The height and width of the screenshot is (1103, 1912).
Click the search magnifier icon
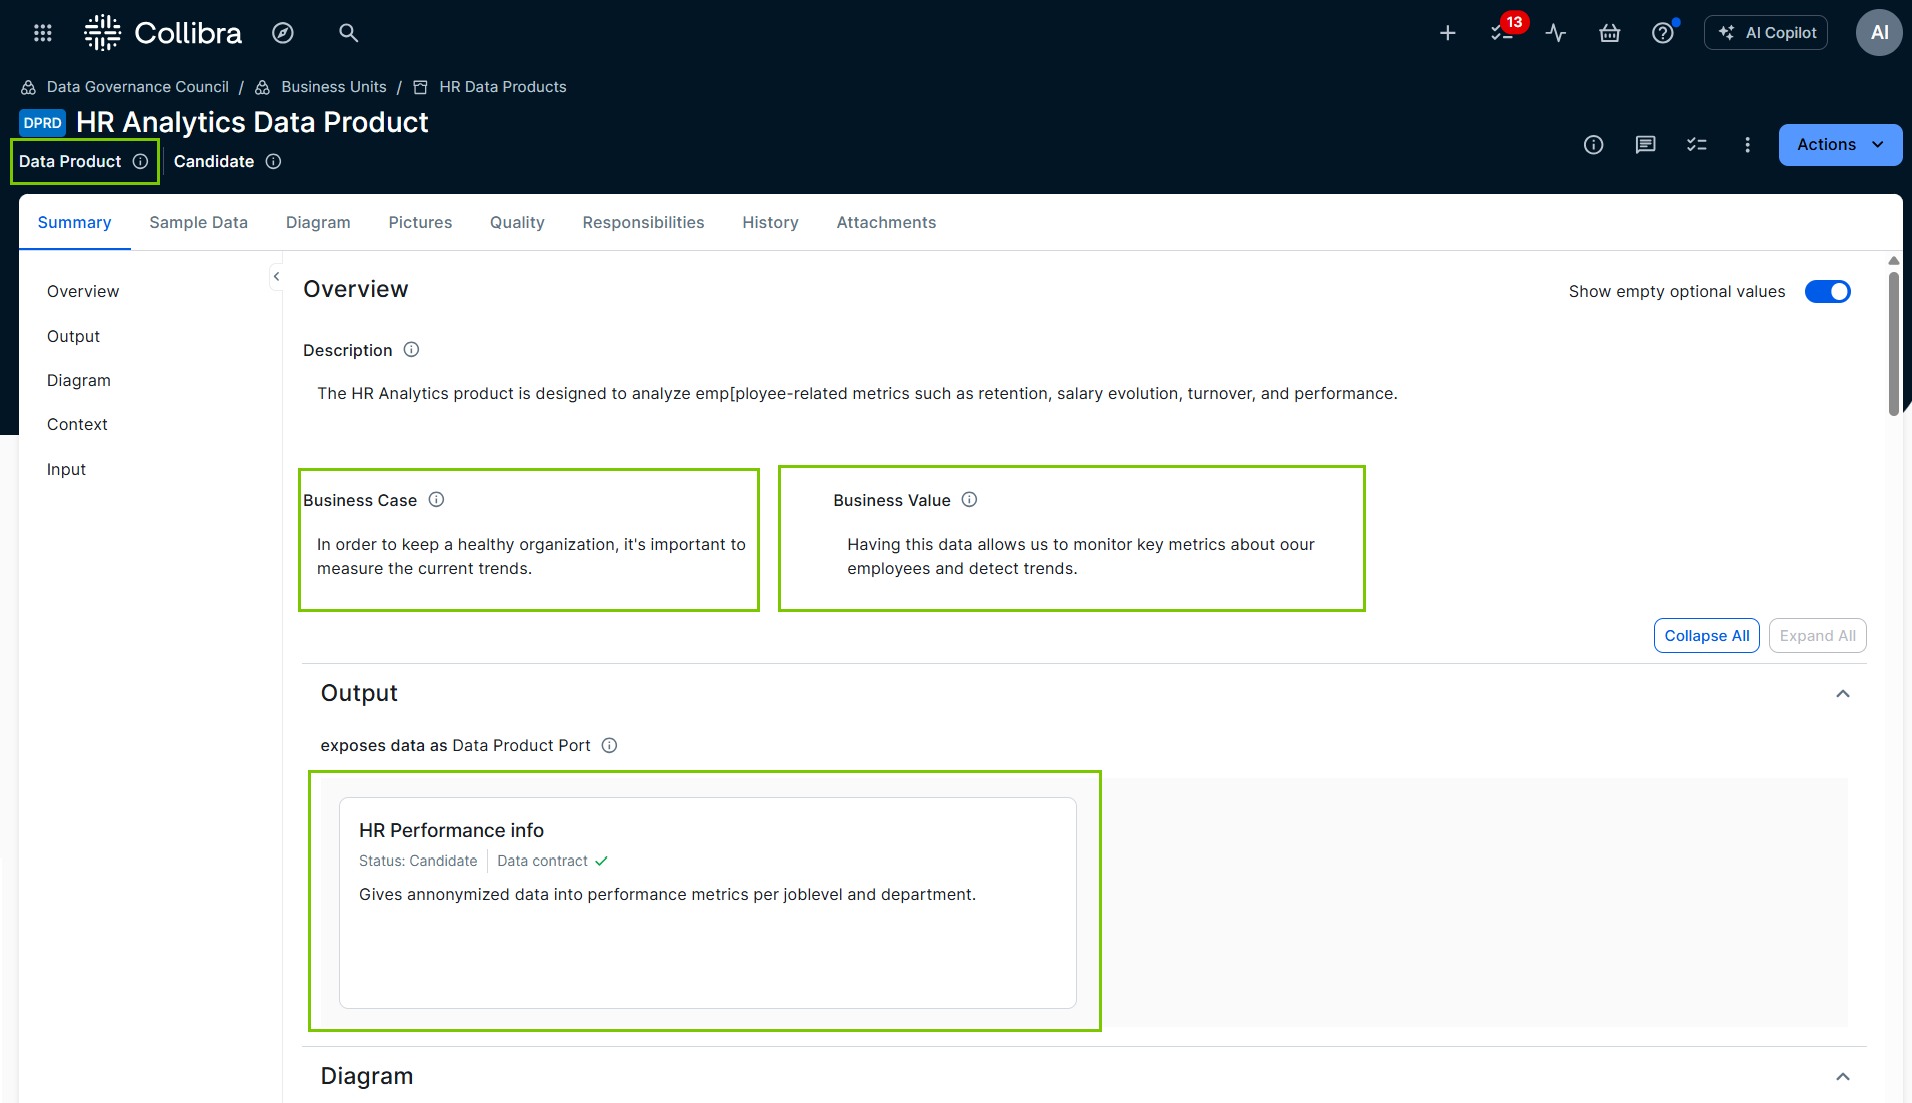pyautogui.click(x=348, y=32)
